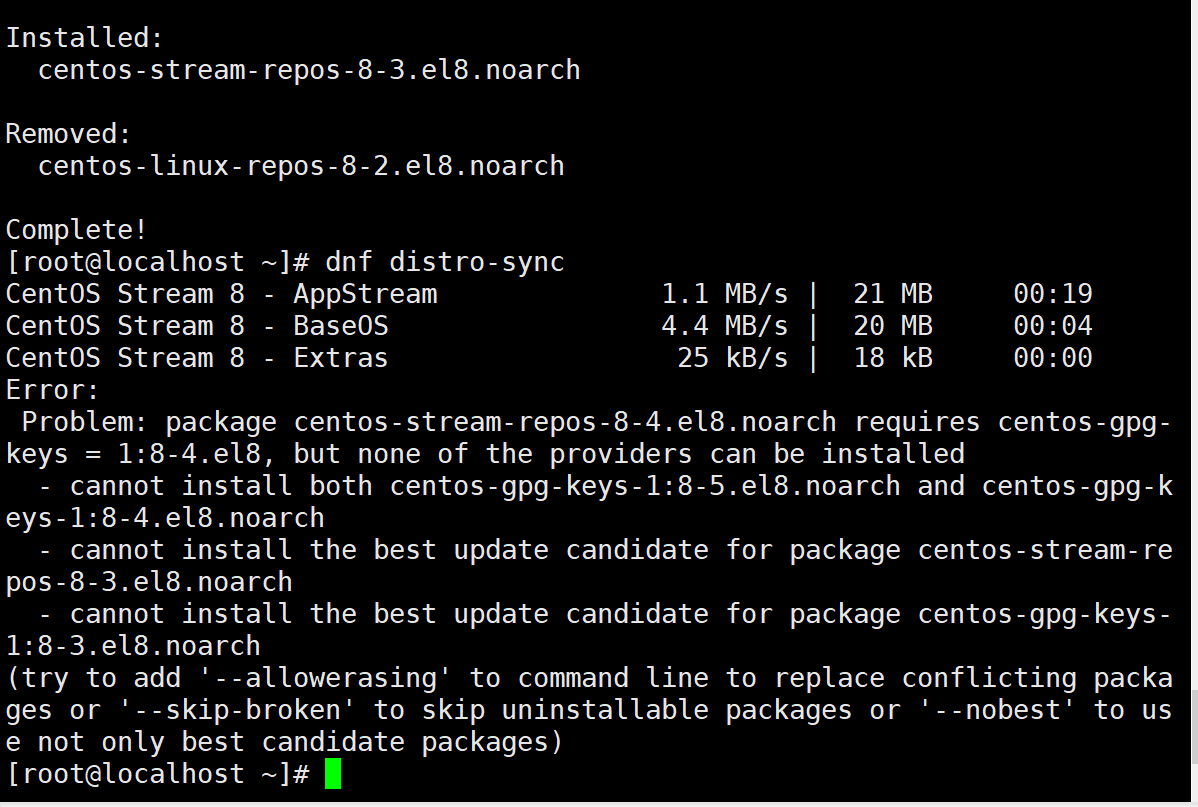The image size is (1198, 807).
Task: Click the '--nobest' option text
Action: pyautogui.click(x=997, y=710)
